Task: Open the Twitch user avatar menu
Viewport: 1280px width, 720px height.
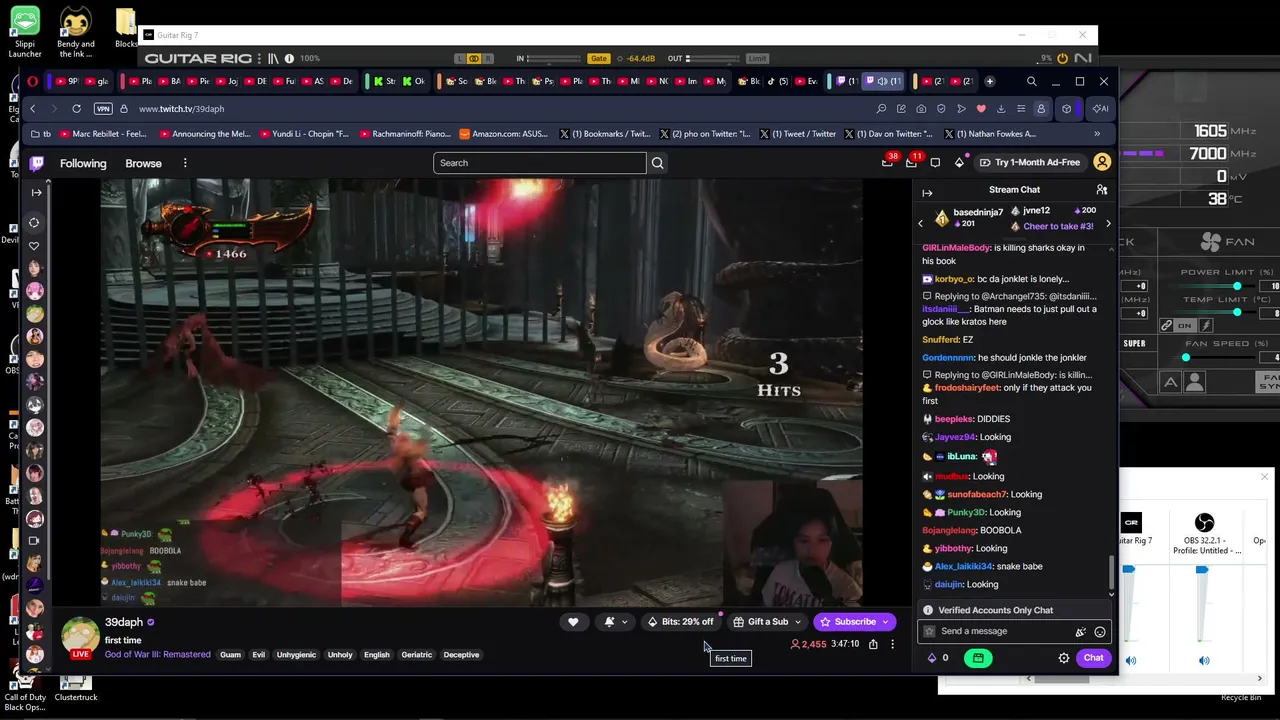Action: coord(1102,162)
